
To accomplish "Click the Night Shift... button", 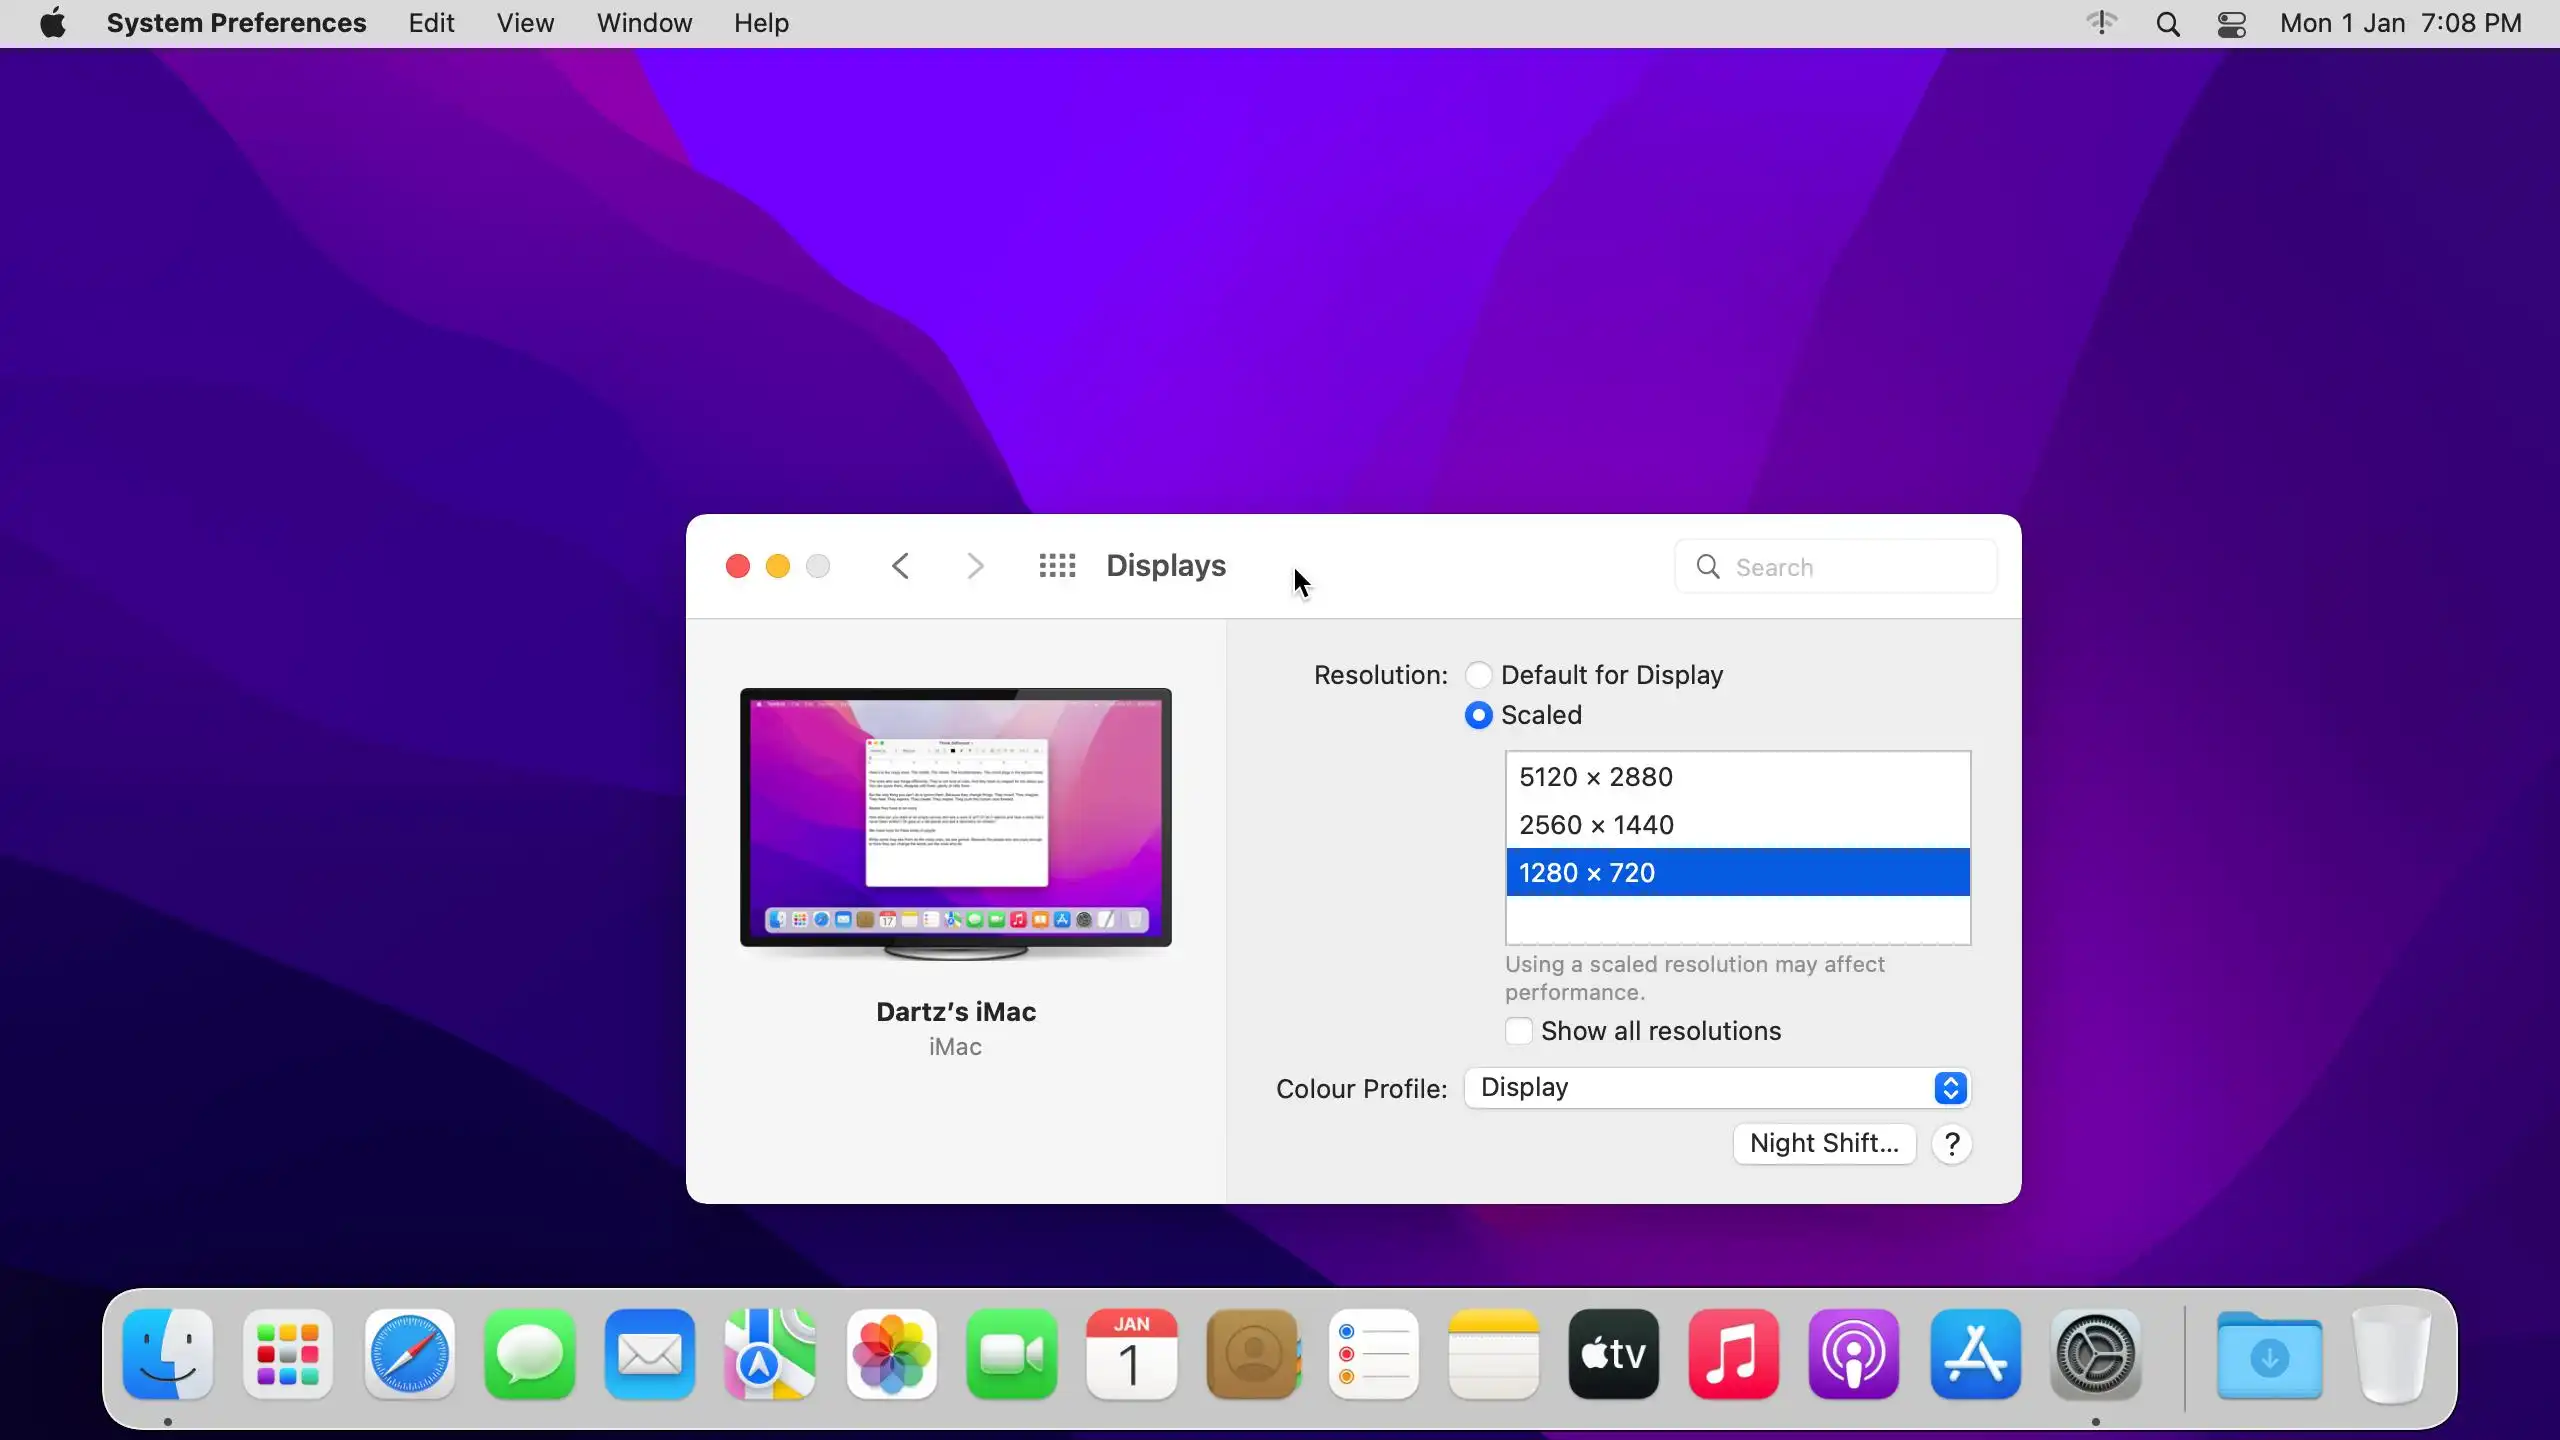I will pos(1824,1144).
